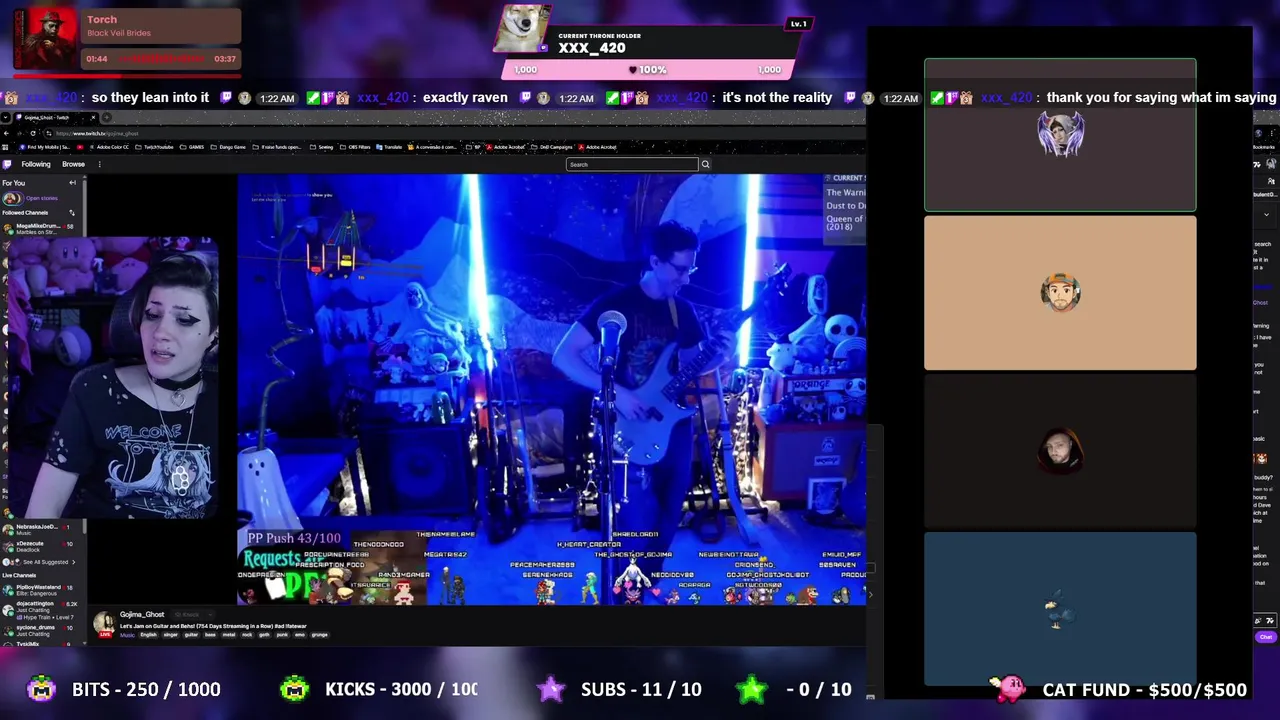Click the Twitch logo home icon
Viewport: 1280px width, 720px height.
point(8,164)
